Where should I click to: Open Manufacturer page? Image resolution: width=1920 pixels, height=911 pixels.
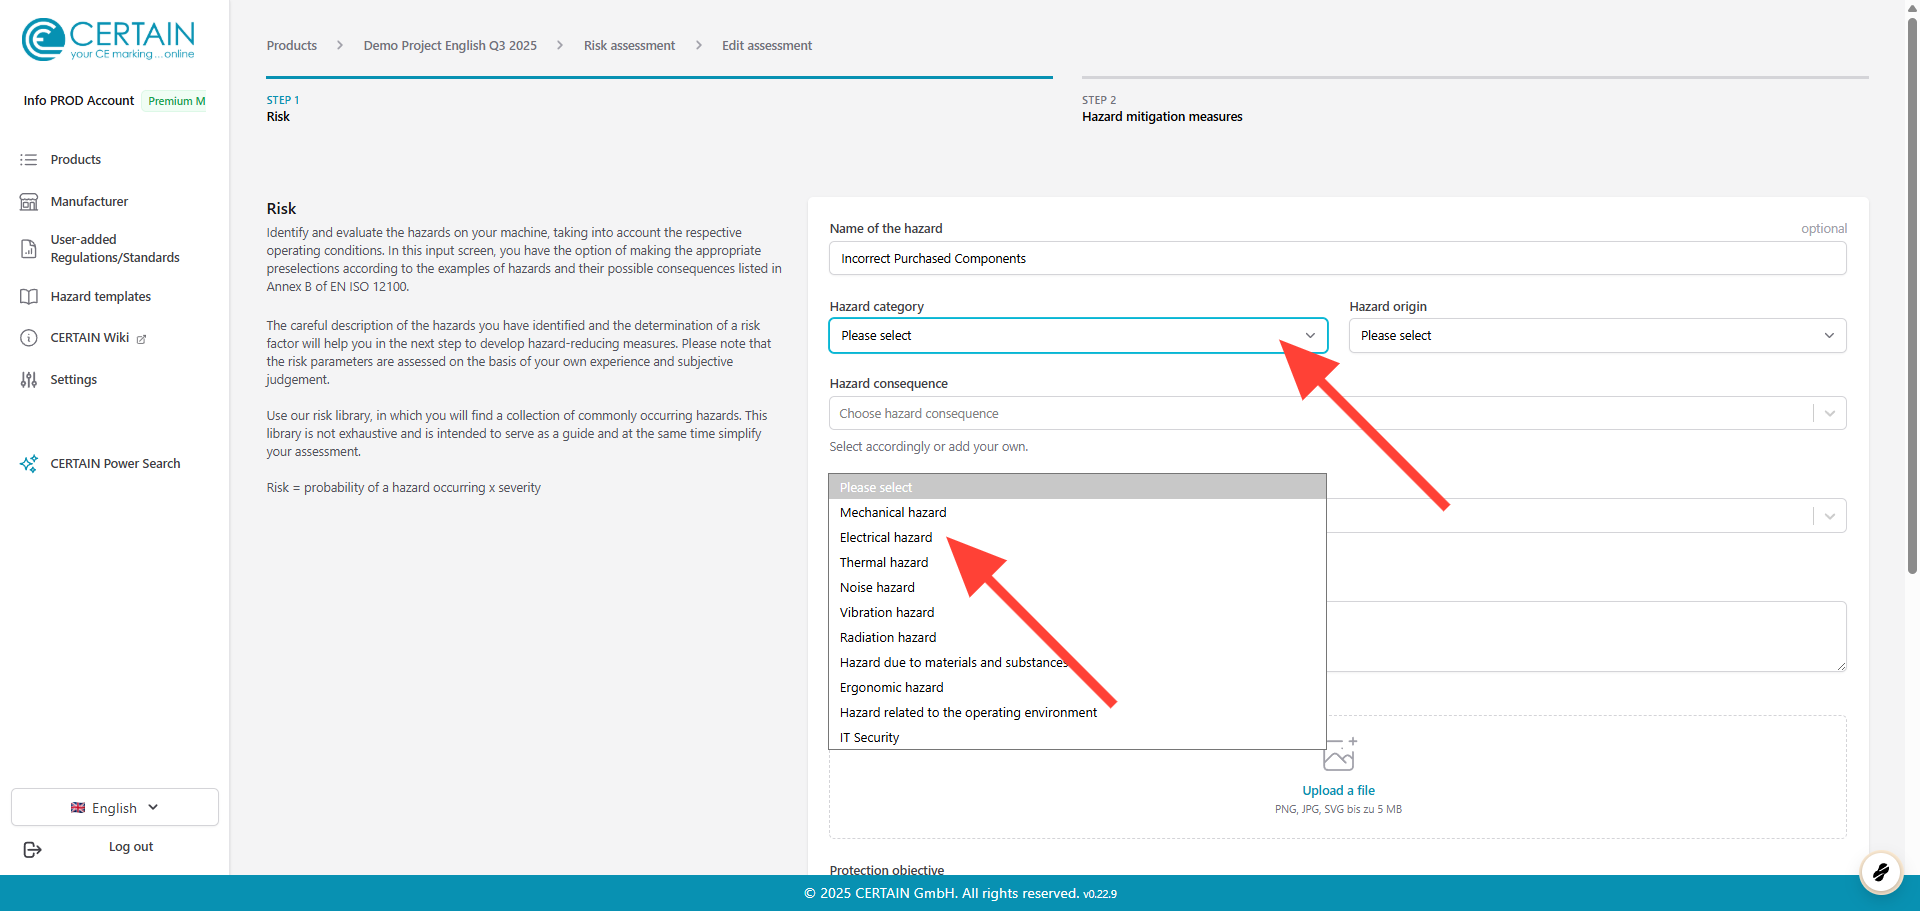coord(89,202)
